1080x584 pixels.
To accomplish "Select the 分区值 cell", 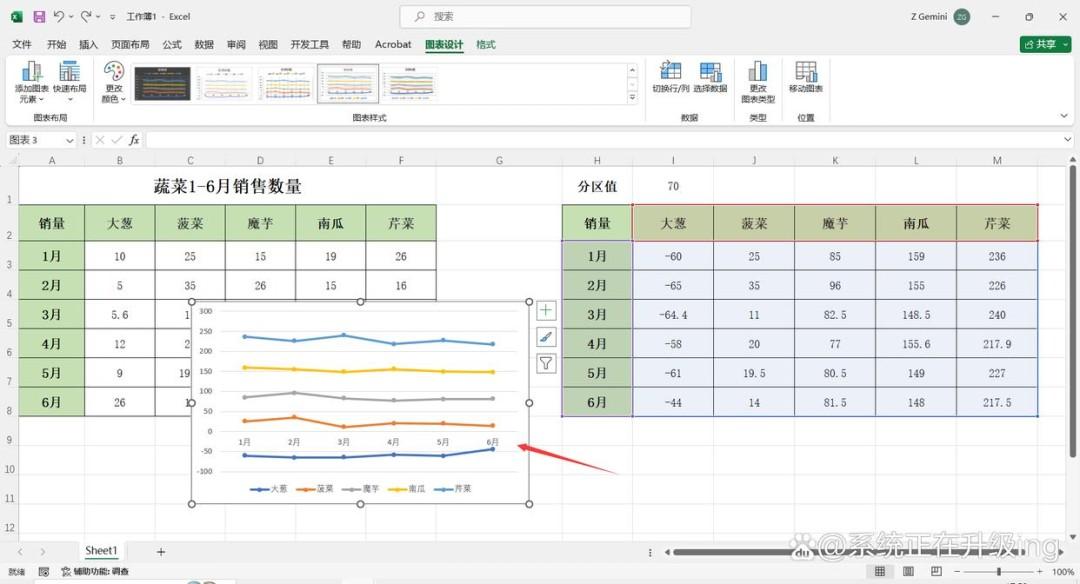I will coord(597,186).
